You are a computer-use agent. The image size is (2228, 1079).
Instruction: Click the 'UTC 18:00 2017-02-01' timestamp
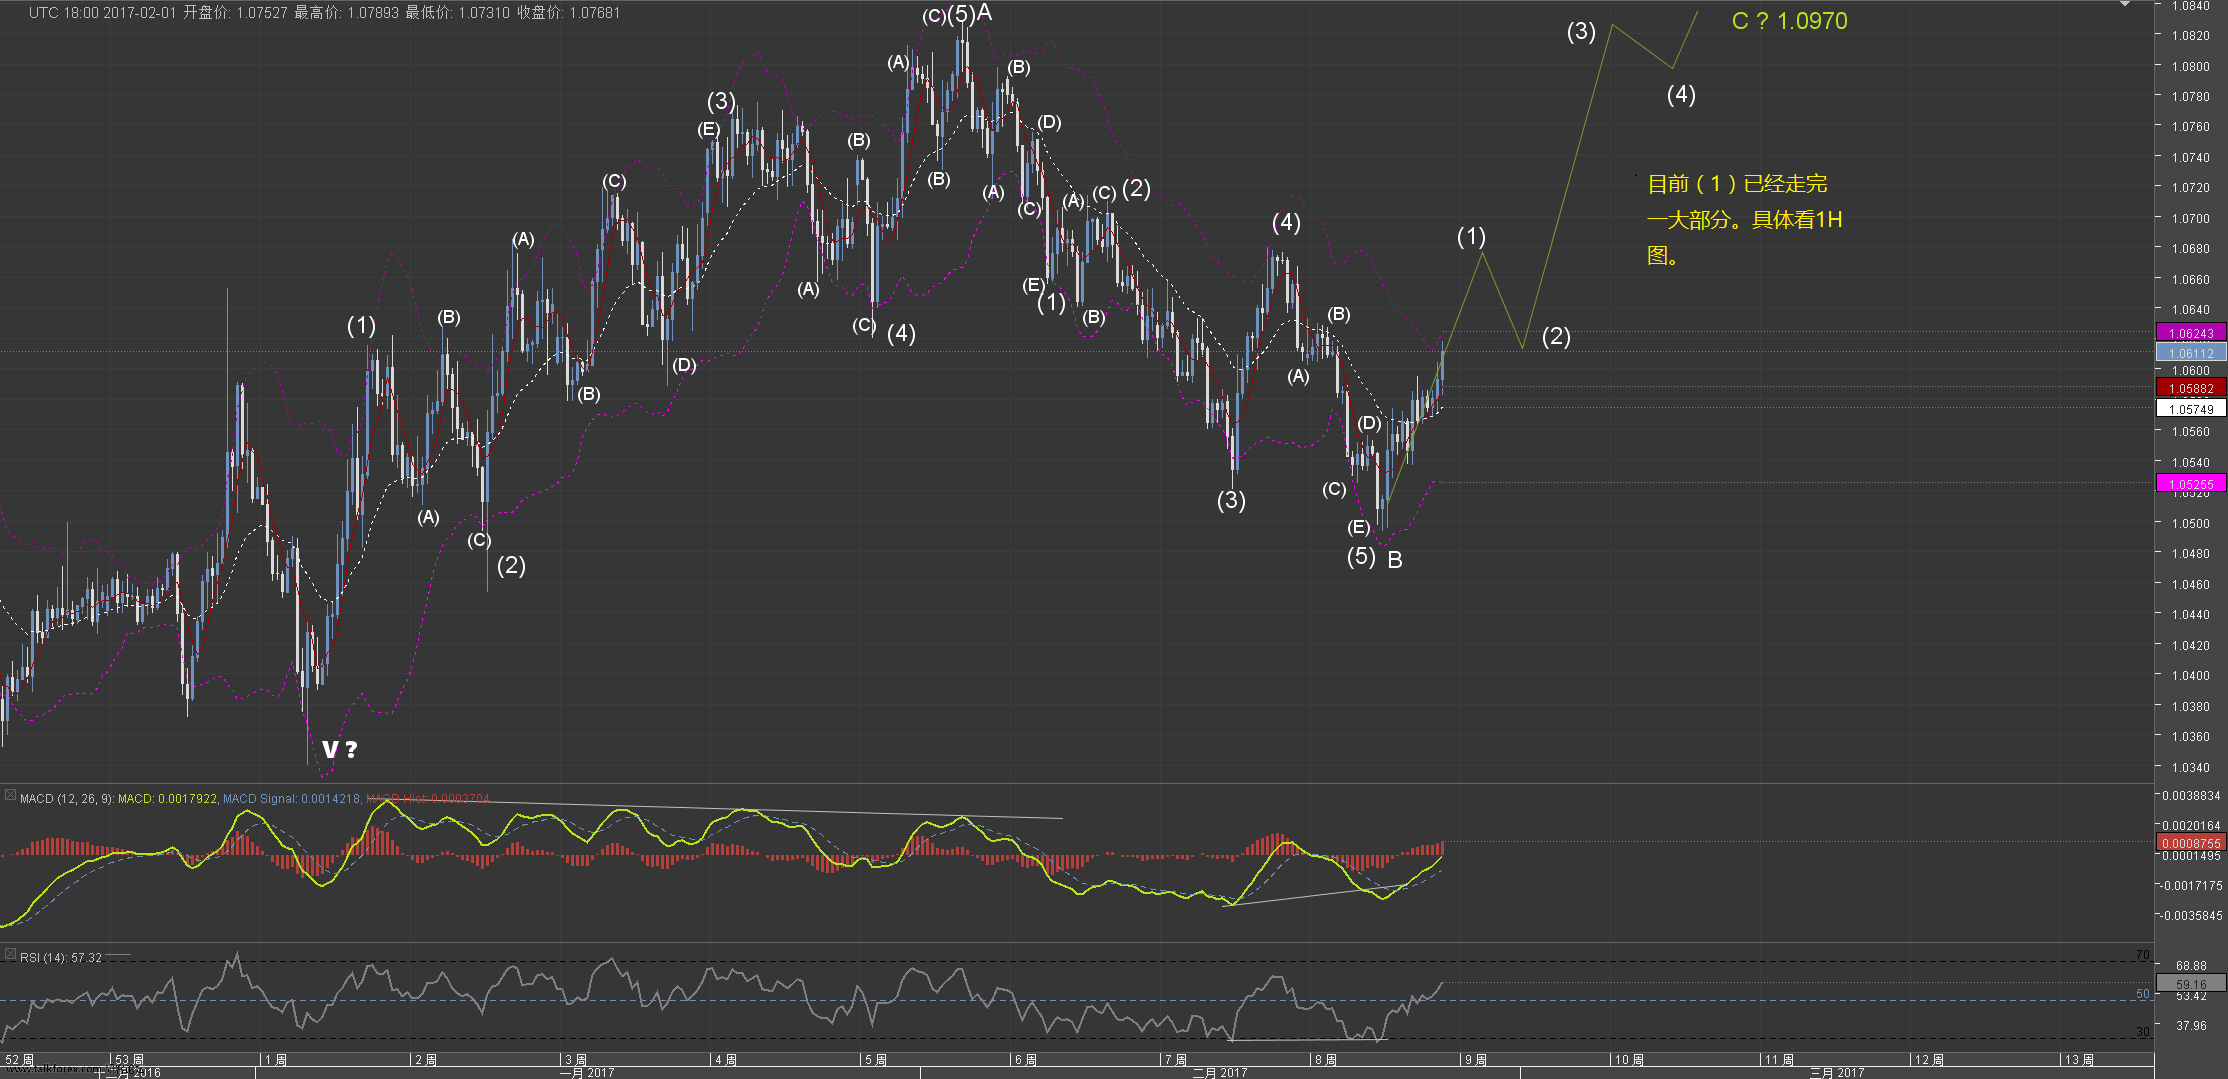coord(103,13)
